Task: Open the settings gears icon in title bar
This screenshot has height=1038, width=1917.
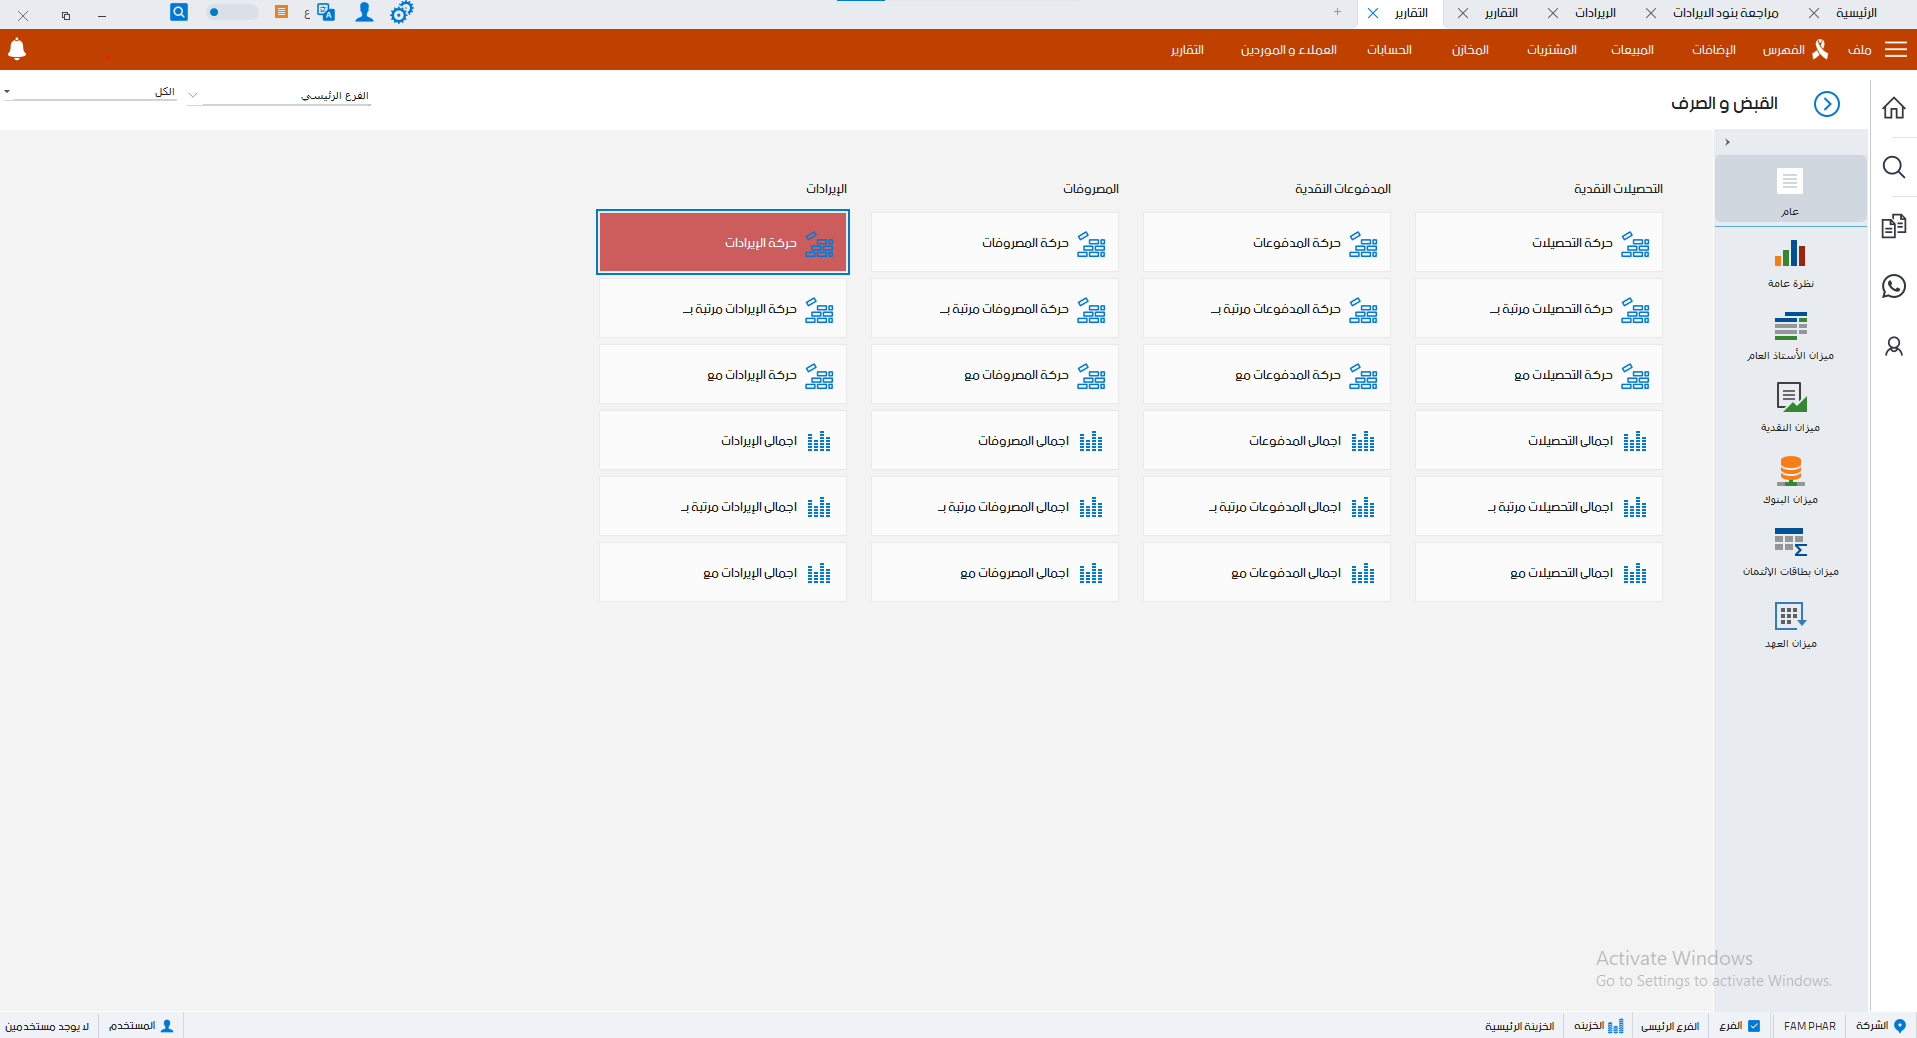Action: (401, 13)
